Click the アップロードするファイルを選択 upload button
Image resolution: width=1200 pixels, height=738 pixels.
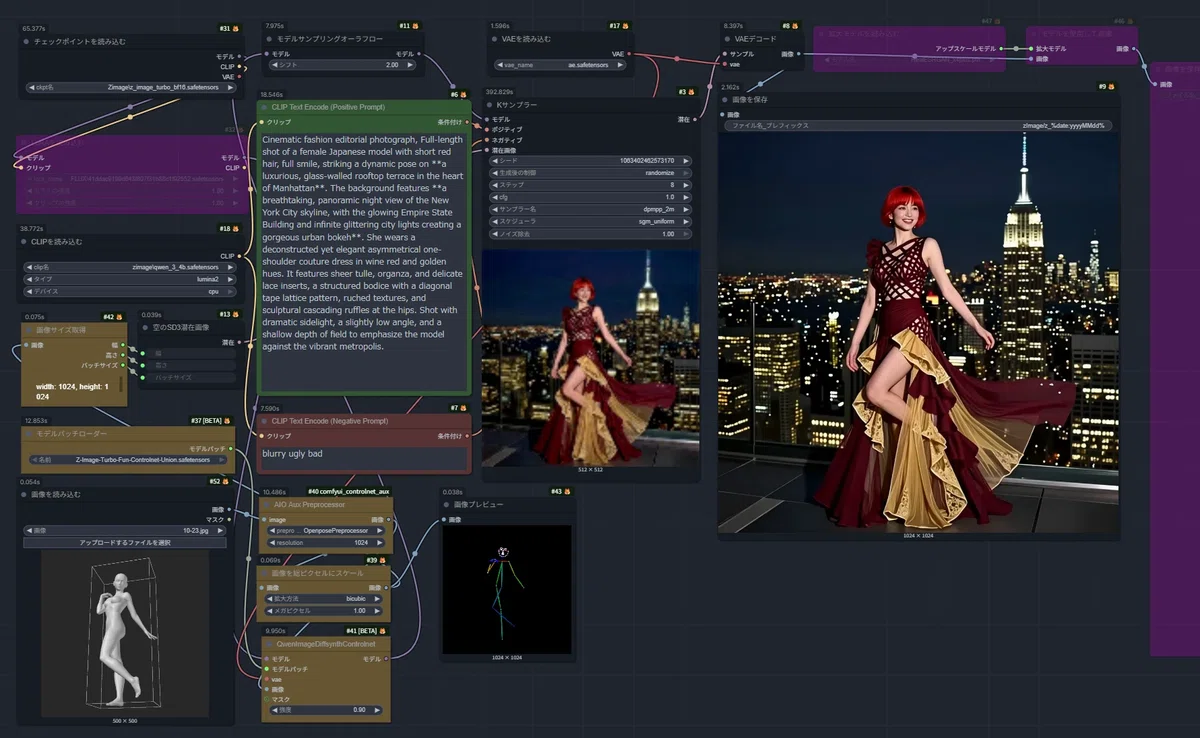tap(125, 543)
